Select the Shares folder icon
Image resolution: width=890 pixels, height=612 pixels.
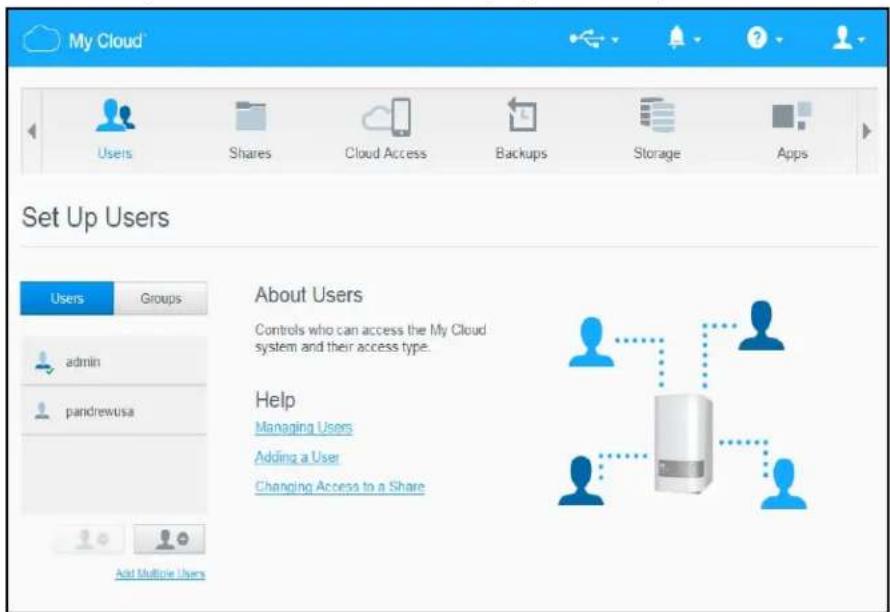[250, 116]
